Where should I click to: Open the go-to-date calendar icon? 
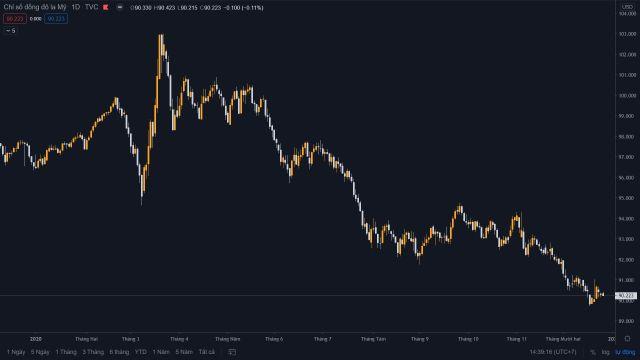(x=232, y=352)
